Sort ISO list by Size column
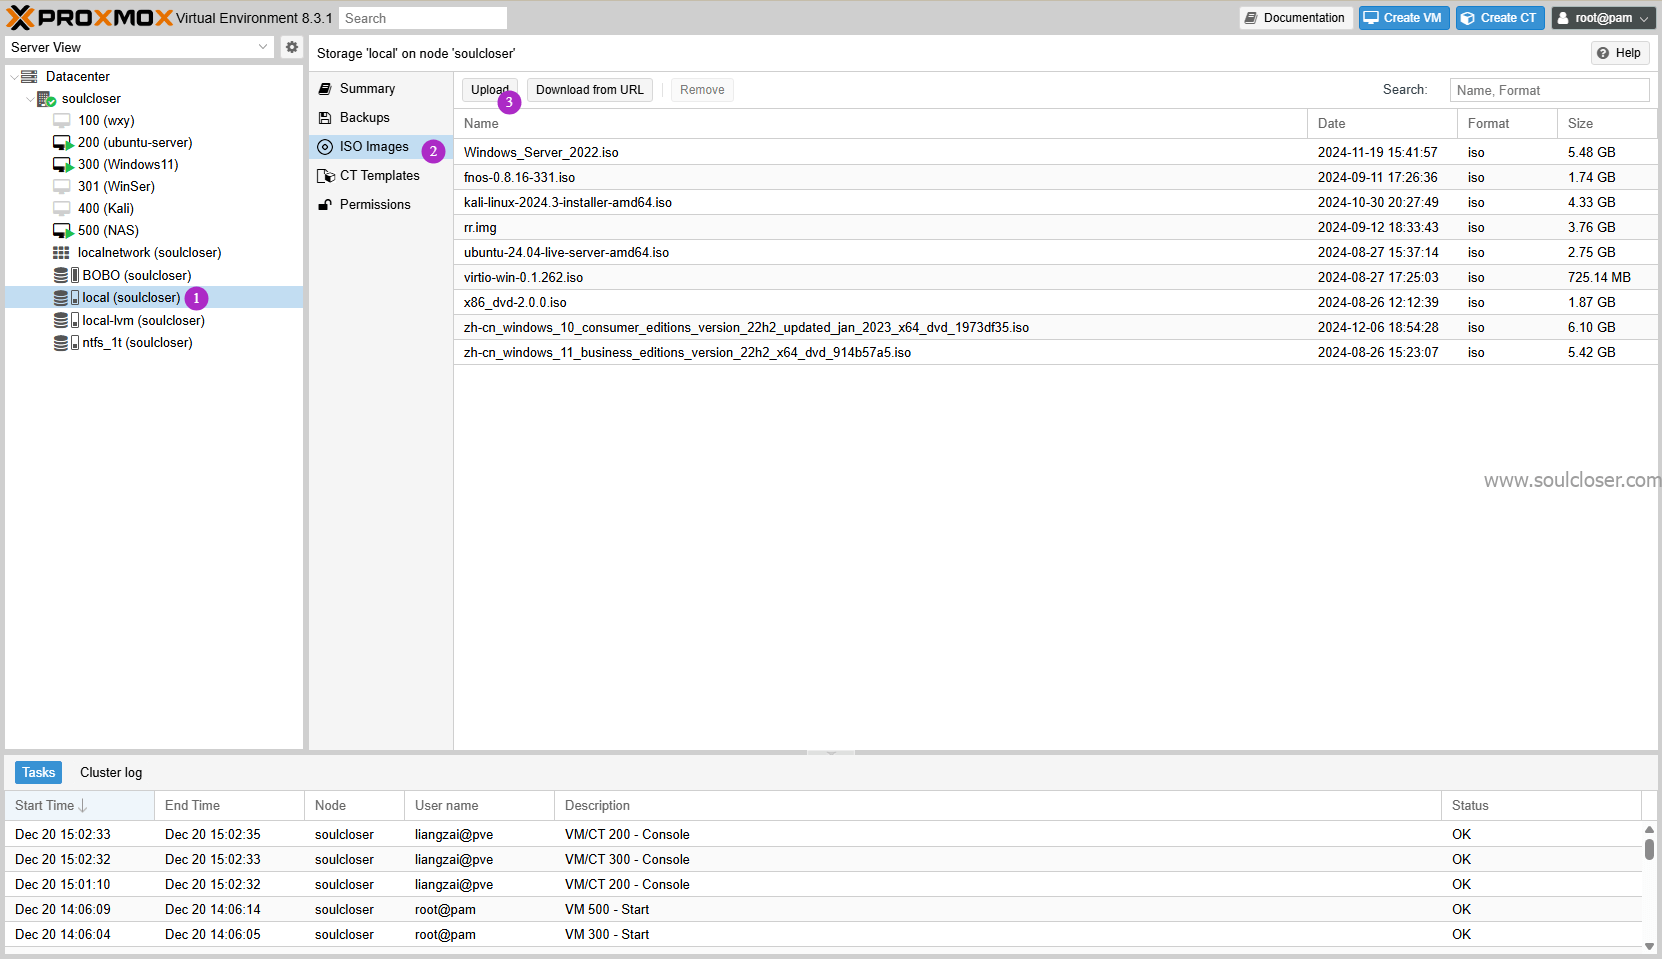Image resolution: width=1662 pixels, height=959 pixels. pyautogui.click(x=1607, y=123)
